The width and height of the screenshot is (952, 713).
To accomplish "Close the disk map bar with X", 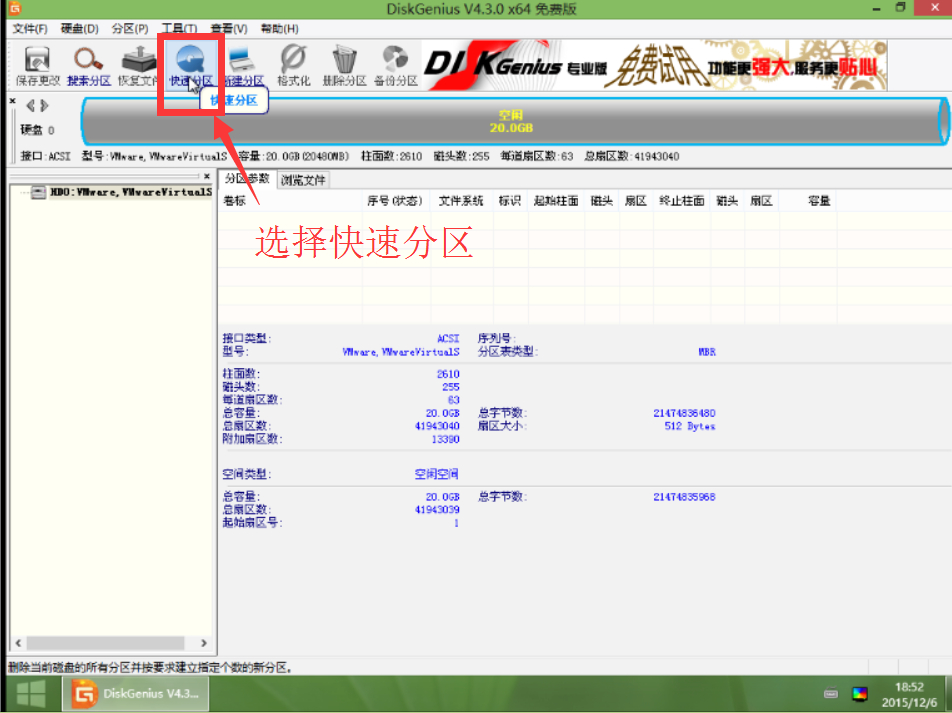I will tap(13, 101).
